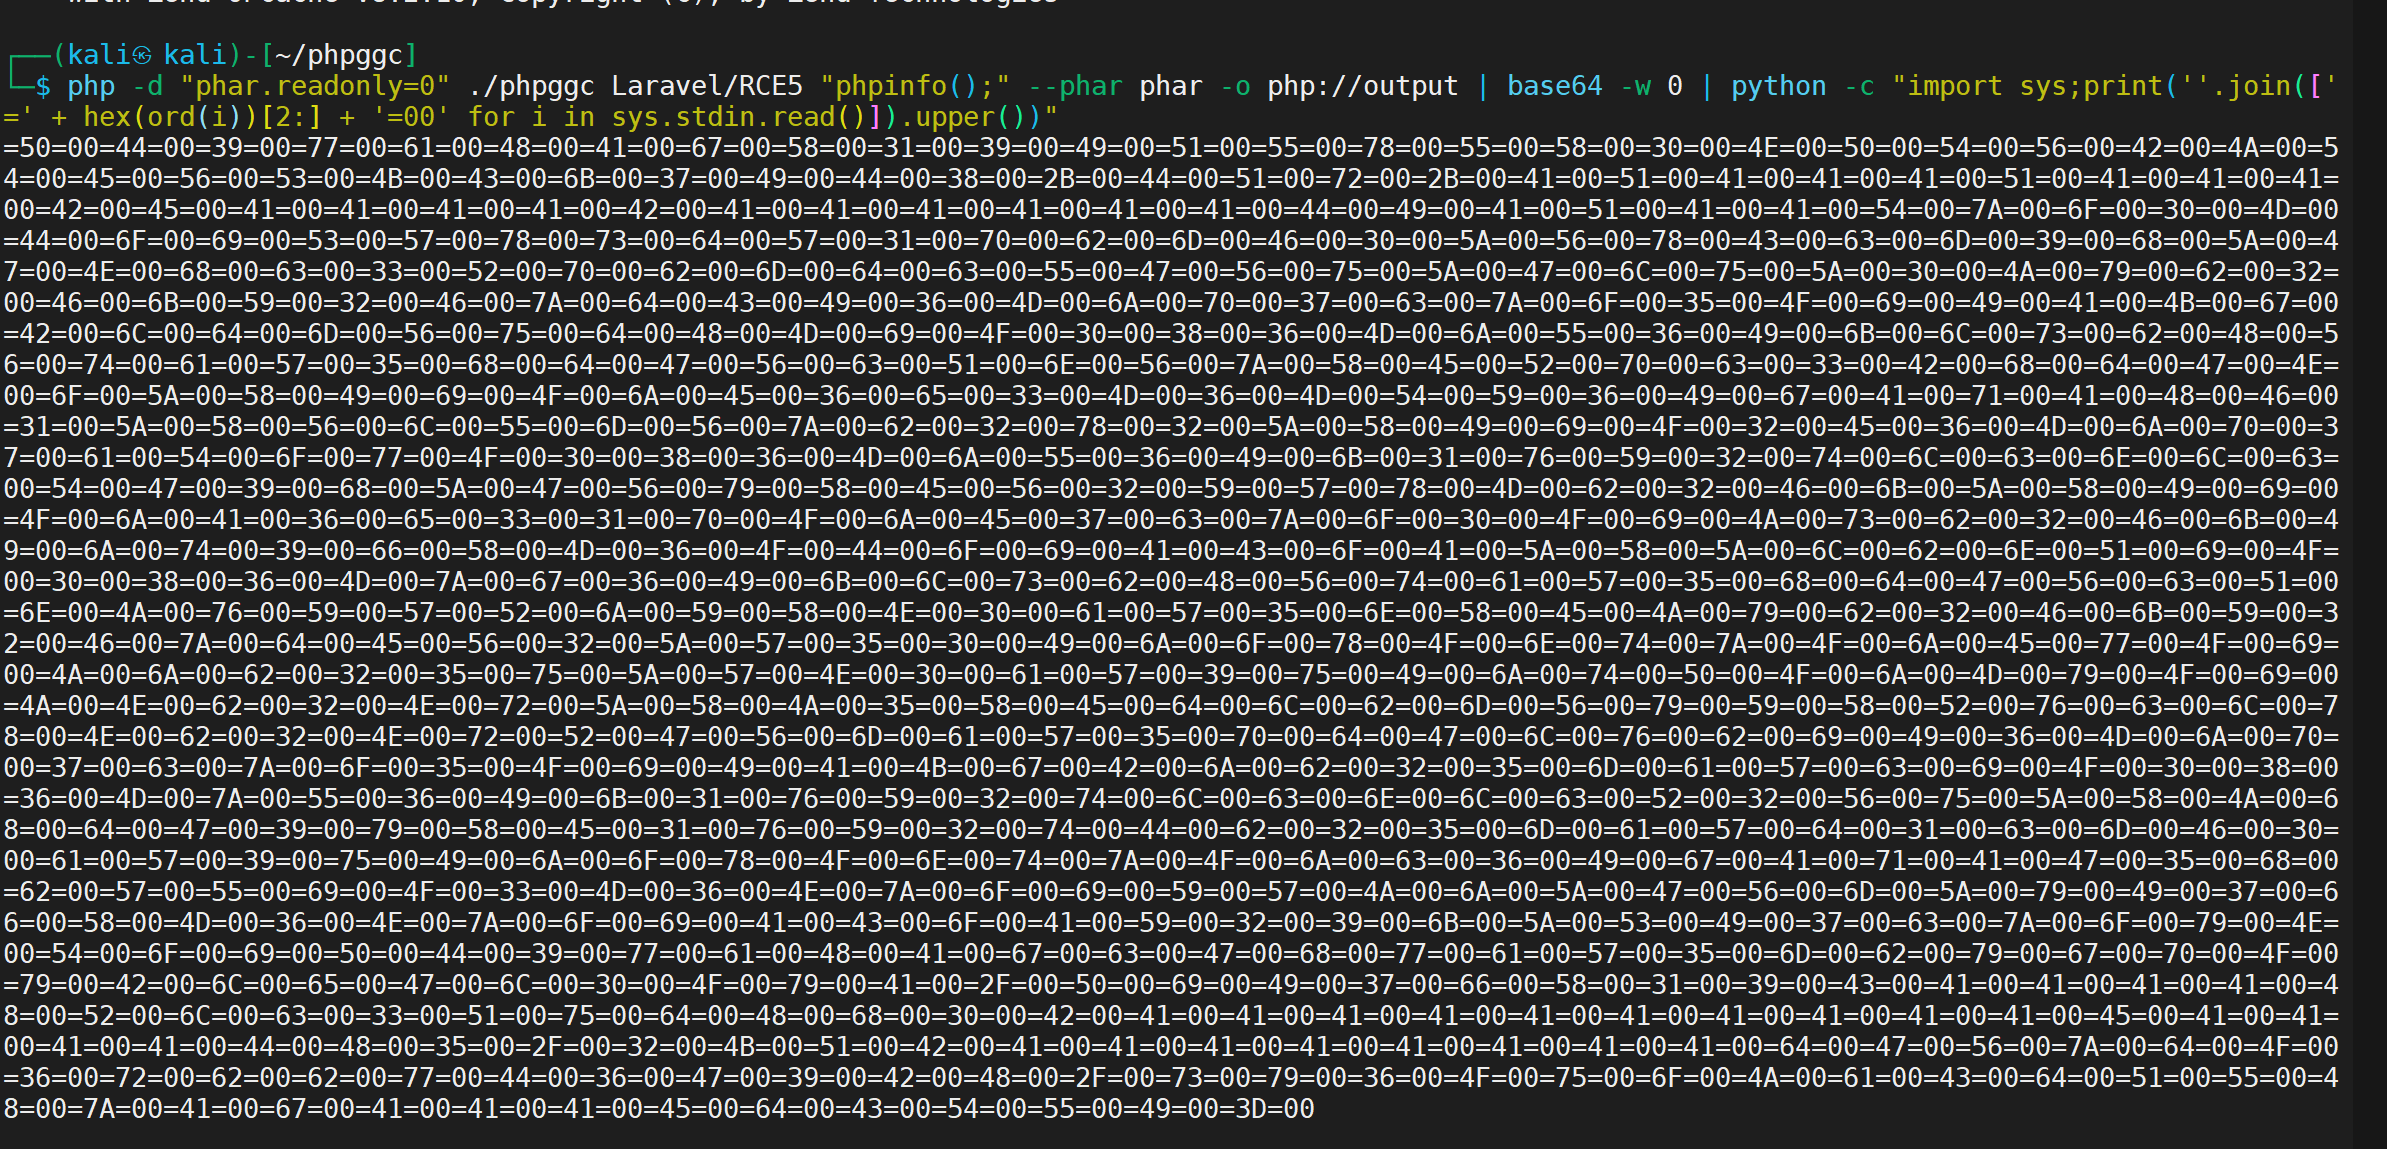Click the "import sys;print" code text
The height and width of the screenshot is (1149, 2387).
coord(2035,87)
